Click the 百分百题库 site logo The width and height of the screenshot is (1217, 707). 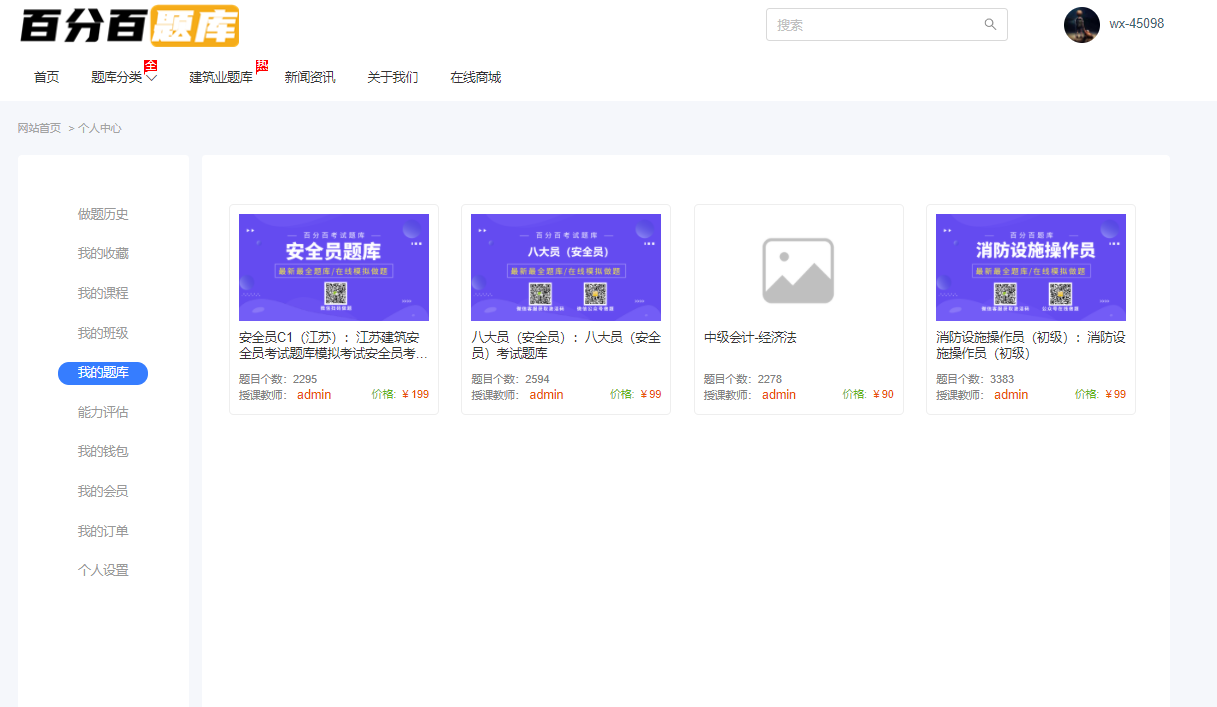(x=129, y=26)
